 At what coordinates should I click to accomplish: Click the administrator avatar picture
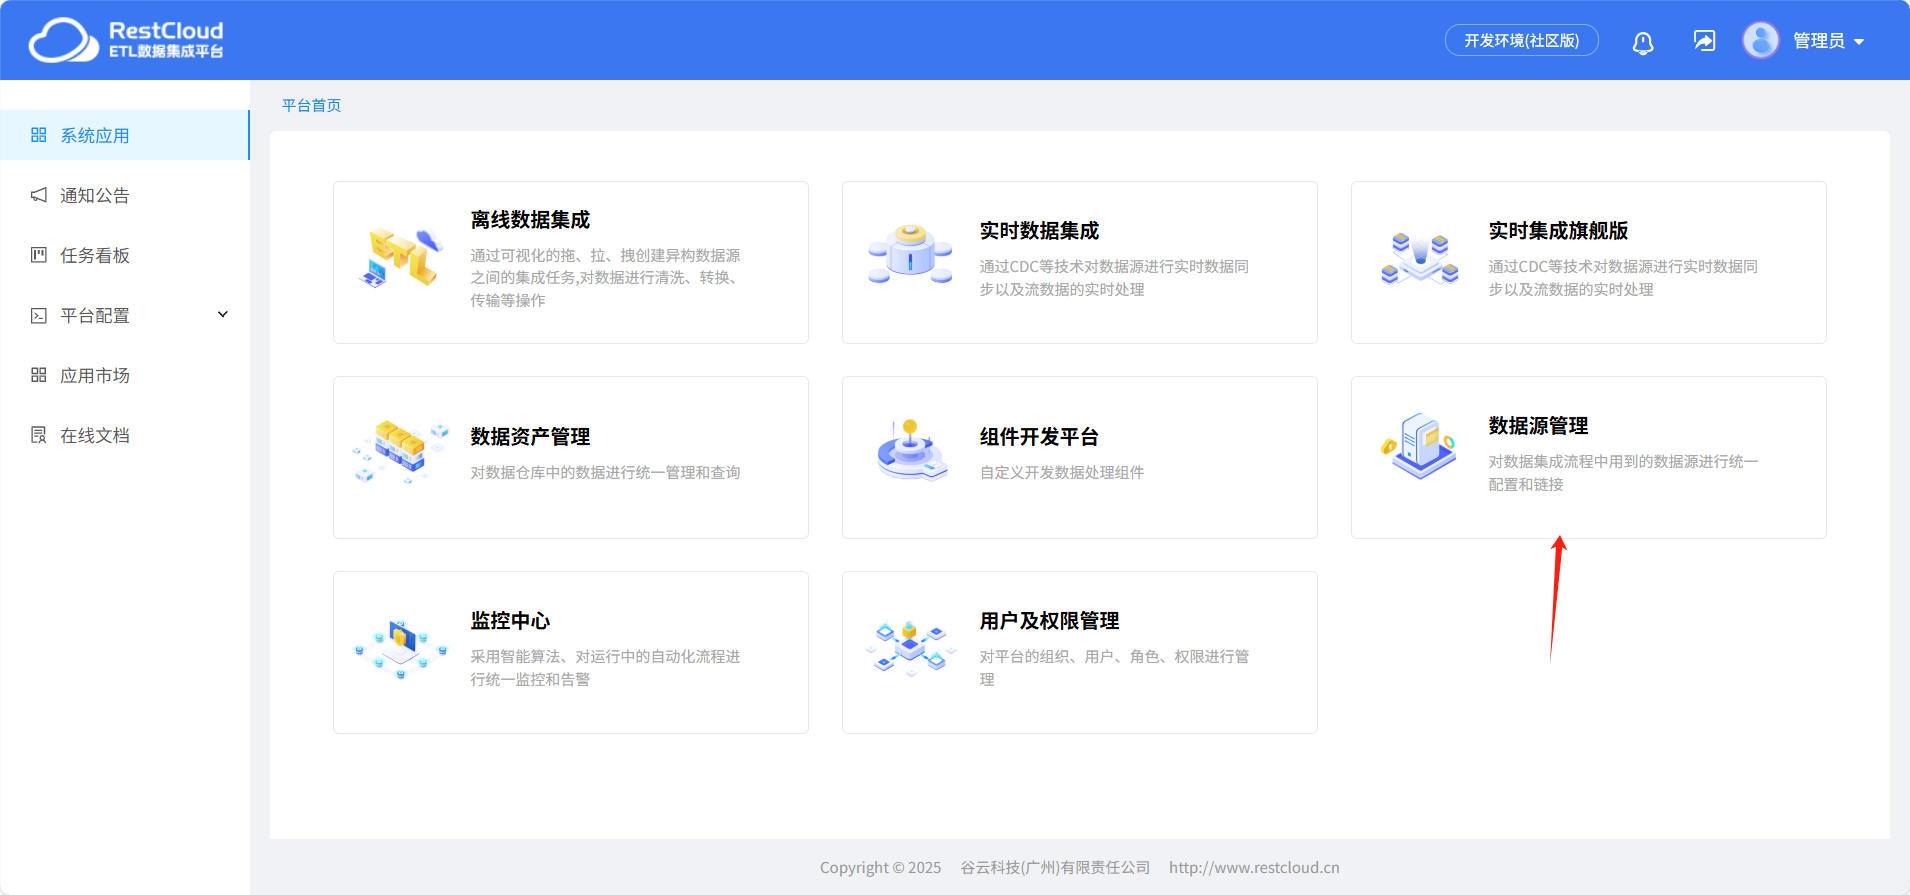coord(1761,40)
